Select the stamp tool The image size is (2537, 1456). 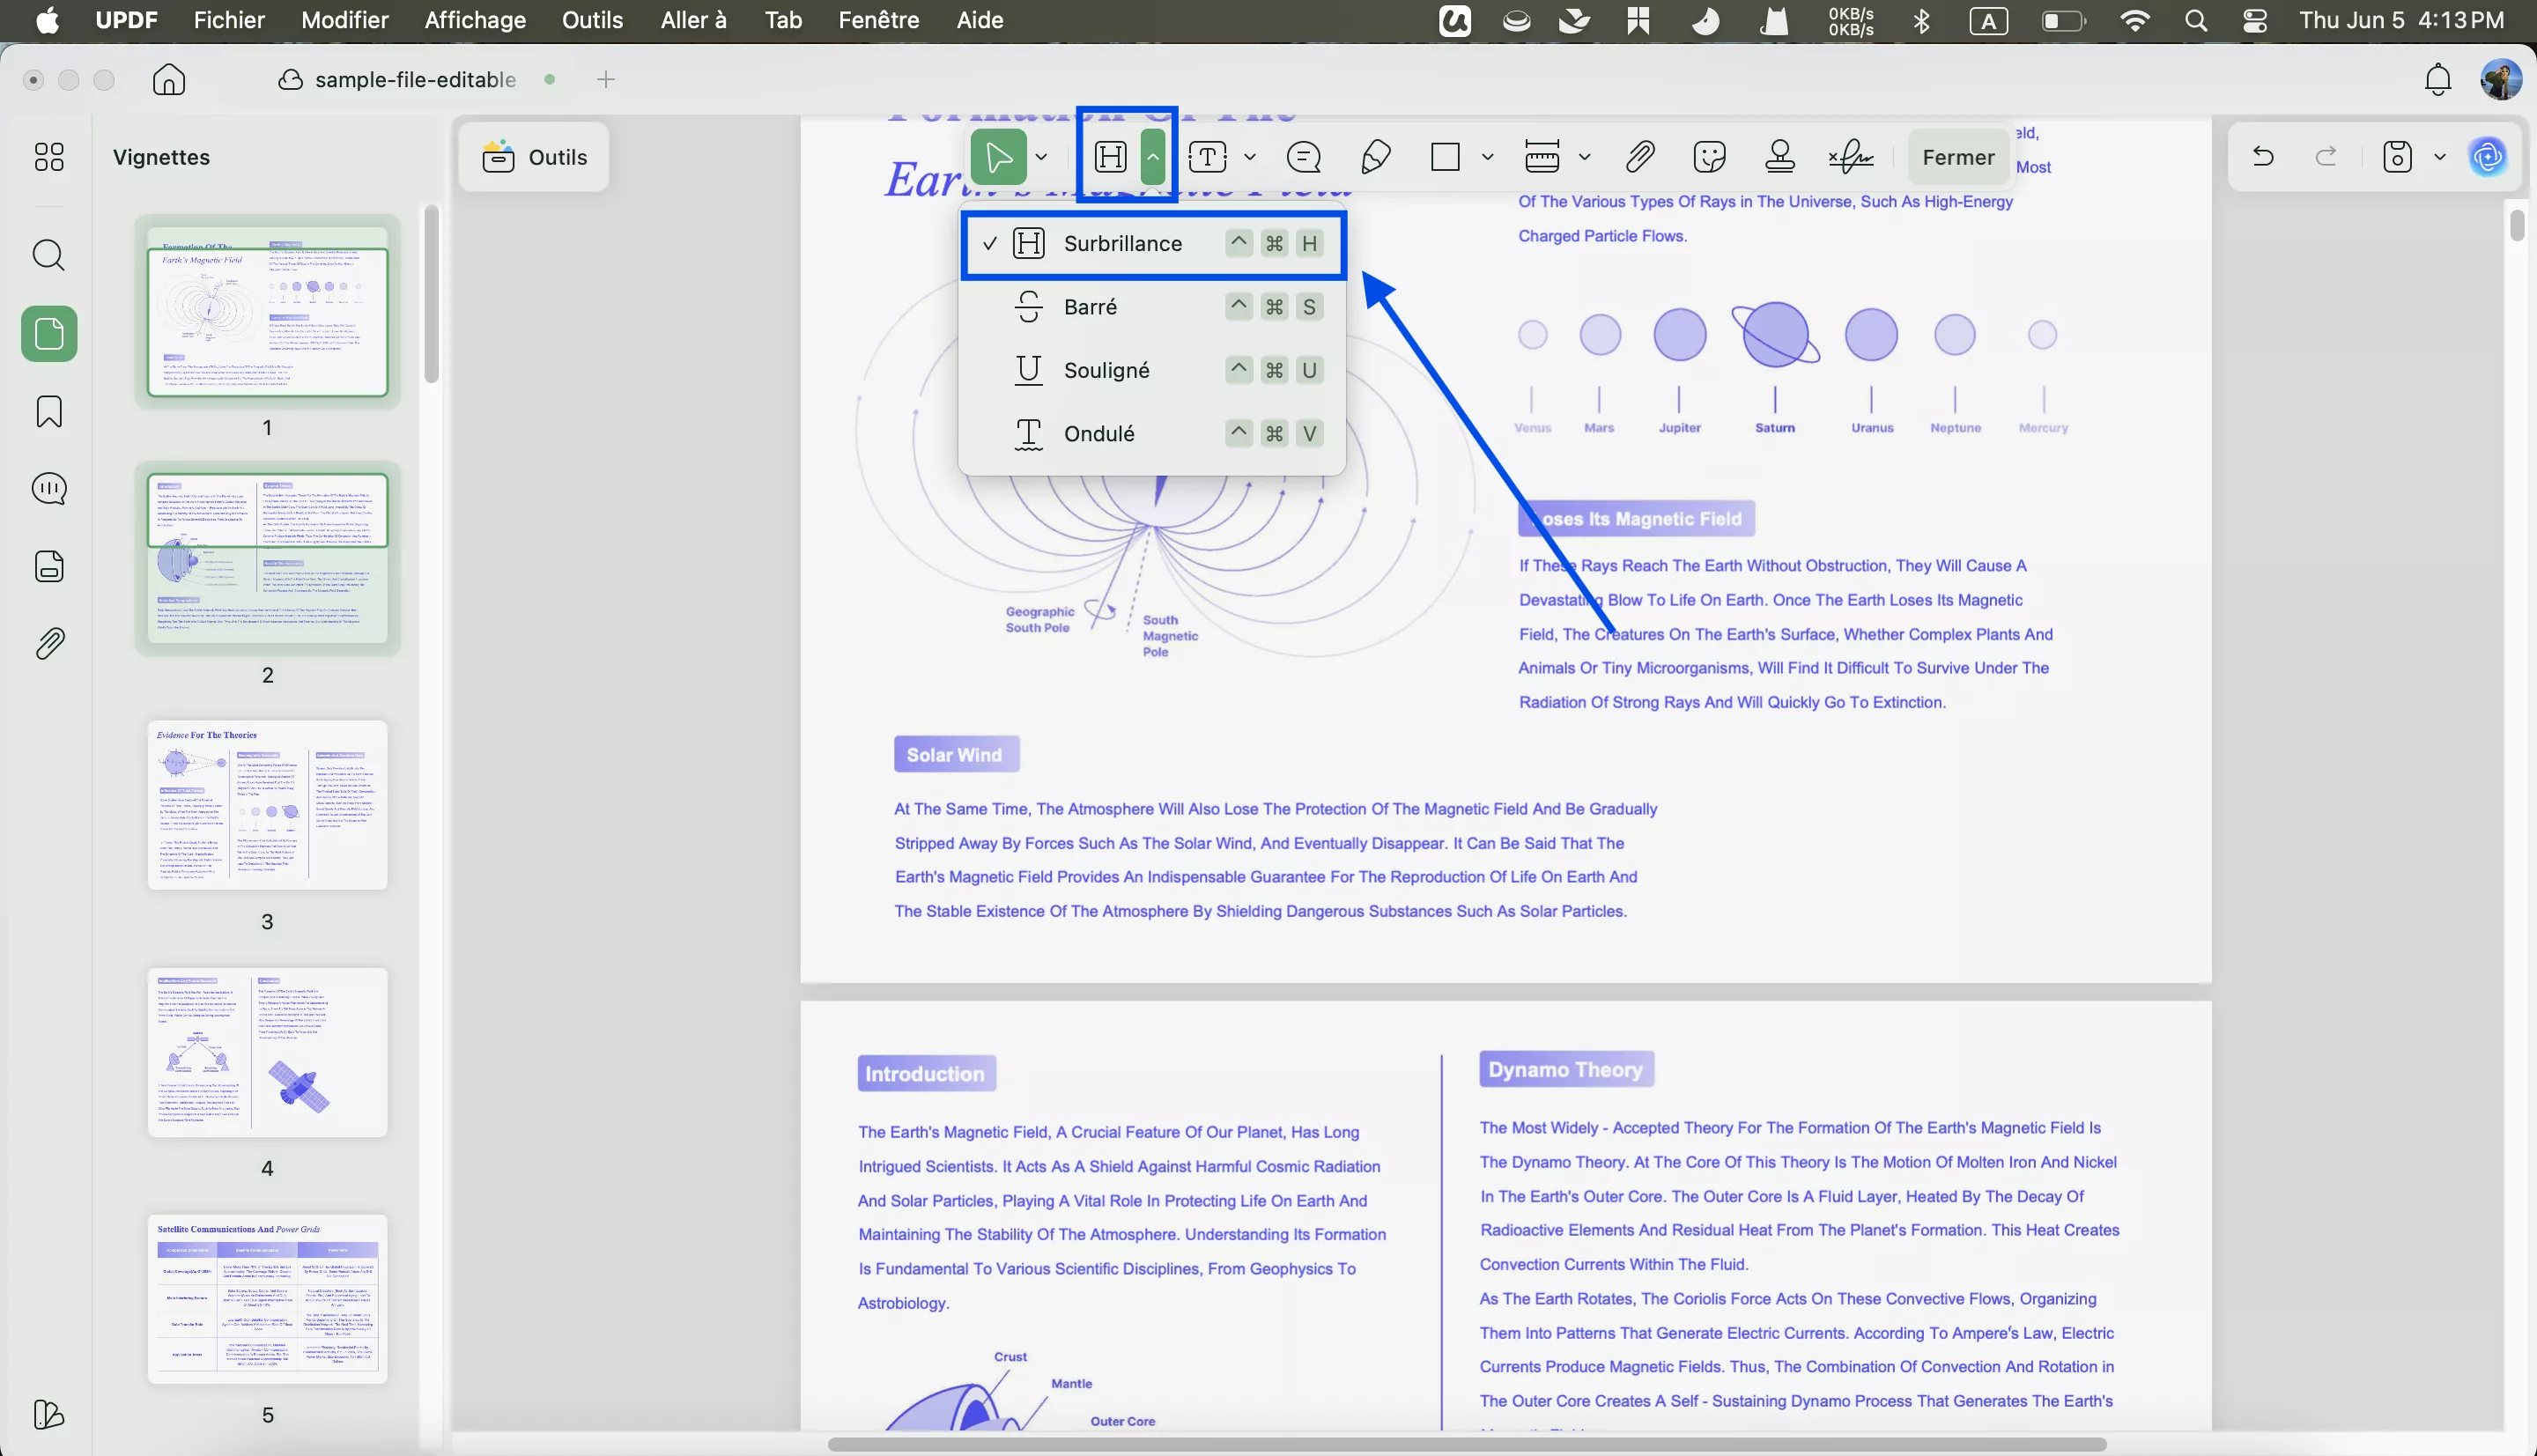(1780, 157)
